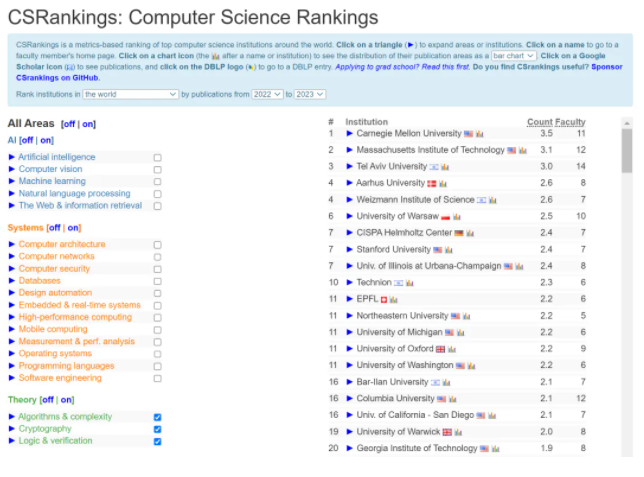
Task: Click the rankings list scrollbar thumb
Action: pos(627,151)
